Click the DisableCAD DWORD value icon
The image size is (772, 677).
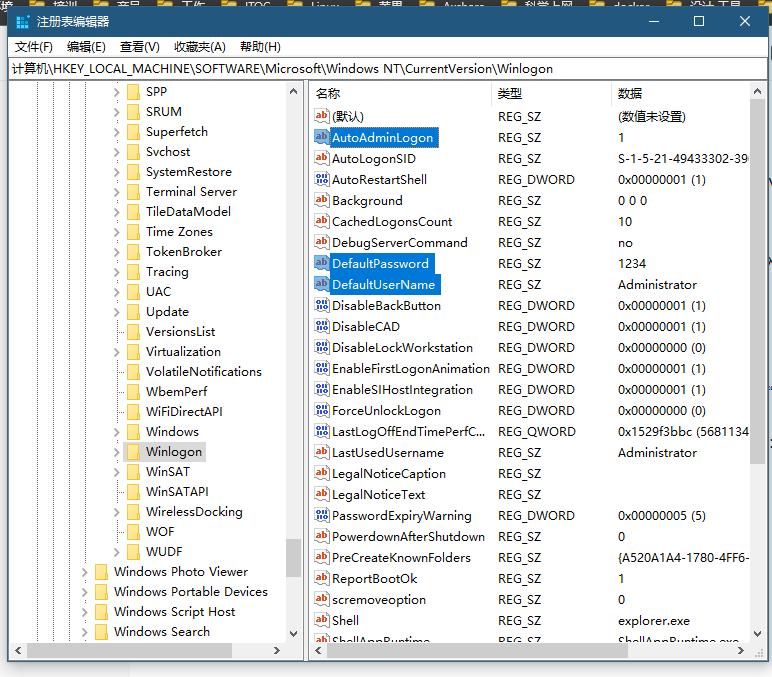(322, 326)
